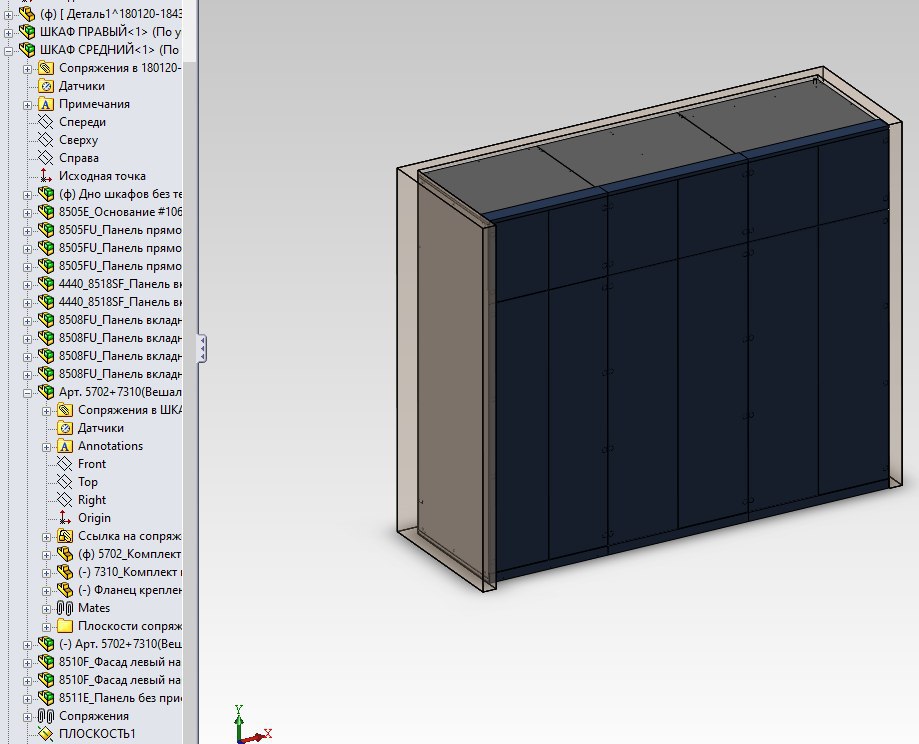Click the 8505E_Основание component icon
The width and height of the screenshot is (919, 744).
46,212
